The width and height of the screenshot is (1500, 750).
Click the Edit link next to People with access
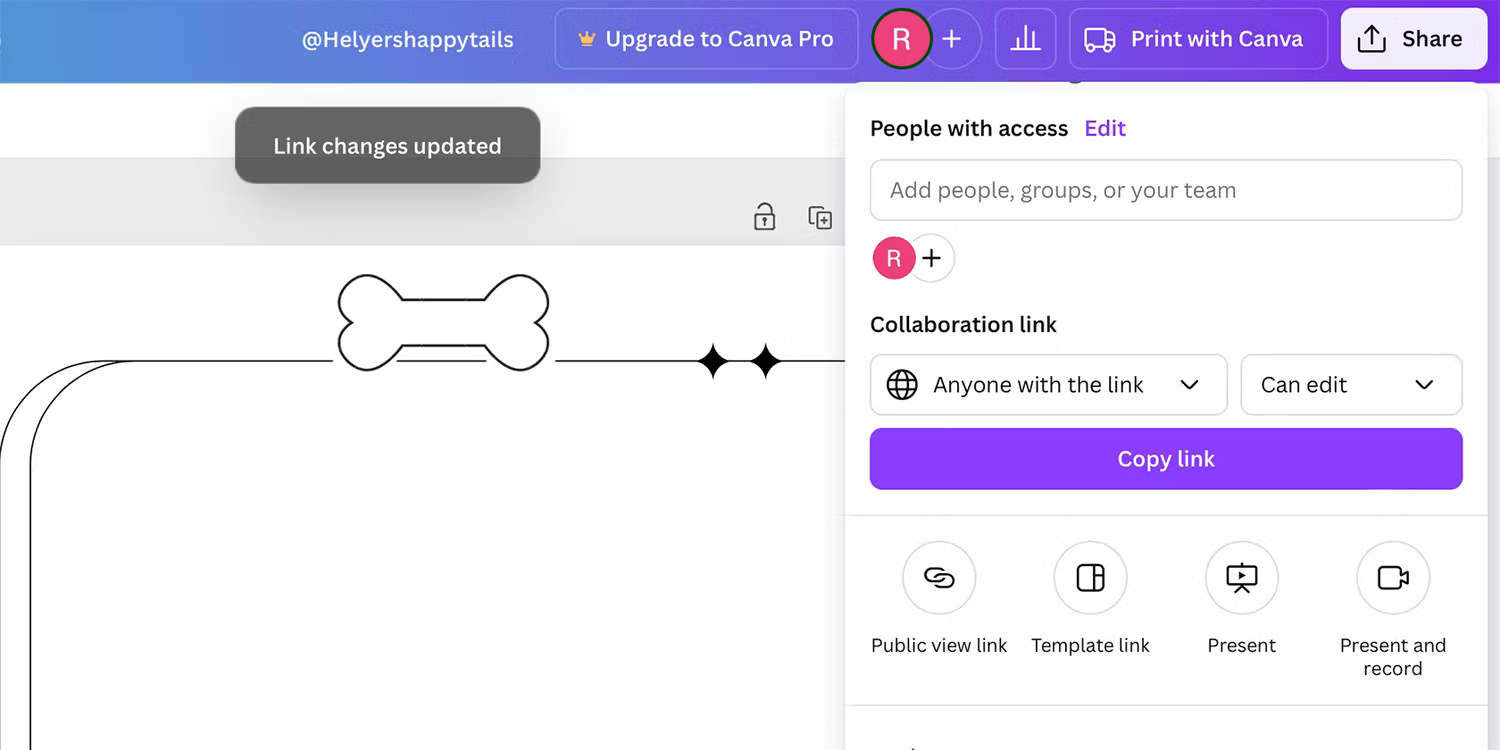click(x=1105, y=128)
